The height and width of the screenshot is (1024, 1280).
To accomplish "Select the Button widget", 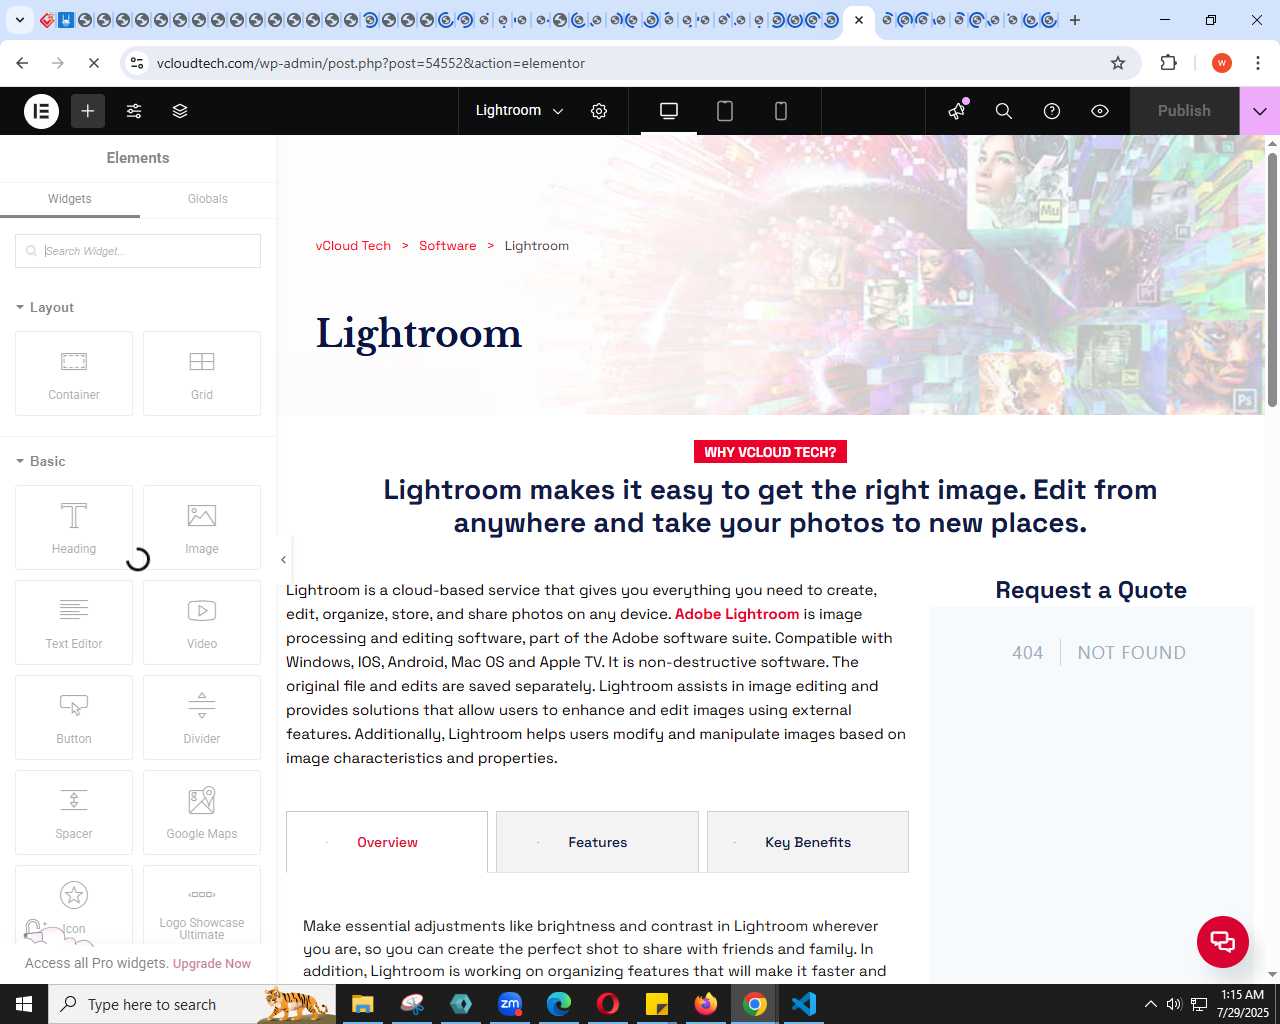I will 74,718.
